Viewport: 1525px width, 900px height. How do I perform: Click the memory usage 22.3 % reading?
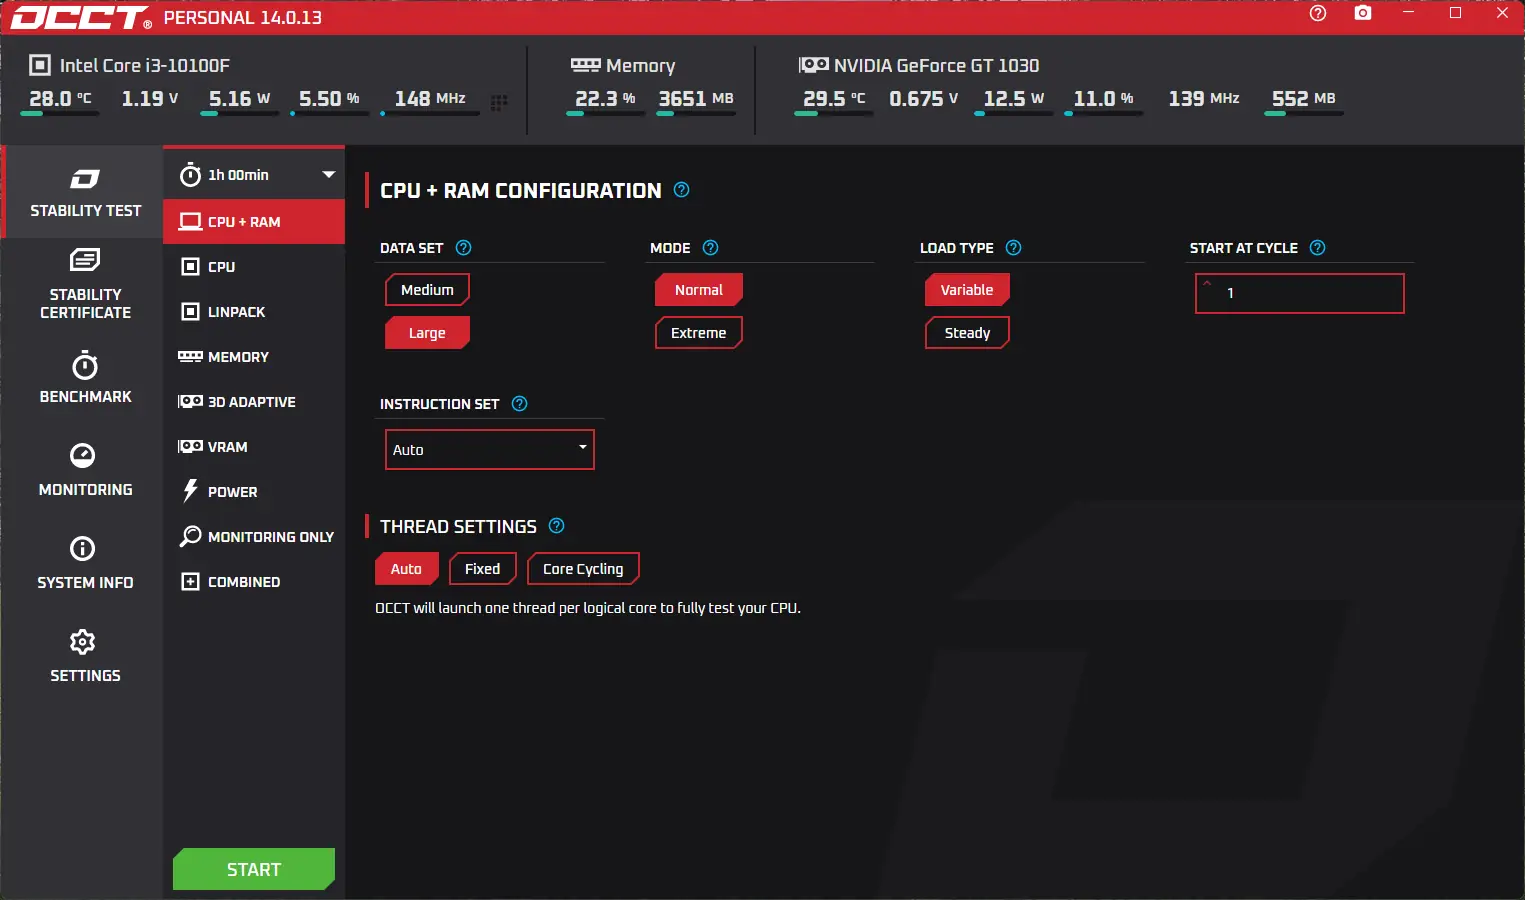(606, 99)
